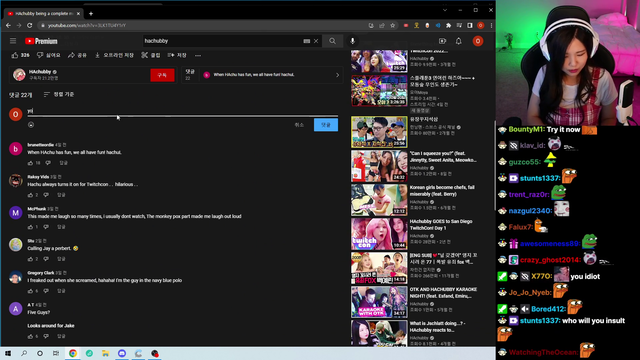This screenshot has height=360, width=640.
Task: Go to YouTube Premium home logo
Action: 41,41
